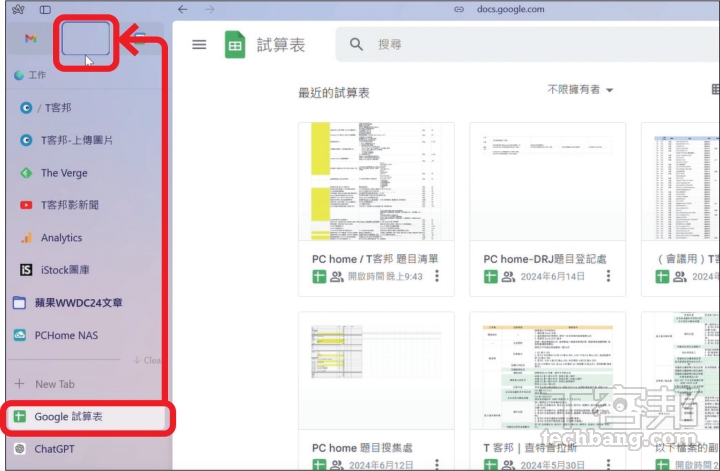Click the title PC home / T客邦 題目清單
The width and height of the screenshot is (720, 471).
[375, 259]
